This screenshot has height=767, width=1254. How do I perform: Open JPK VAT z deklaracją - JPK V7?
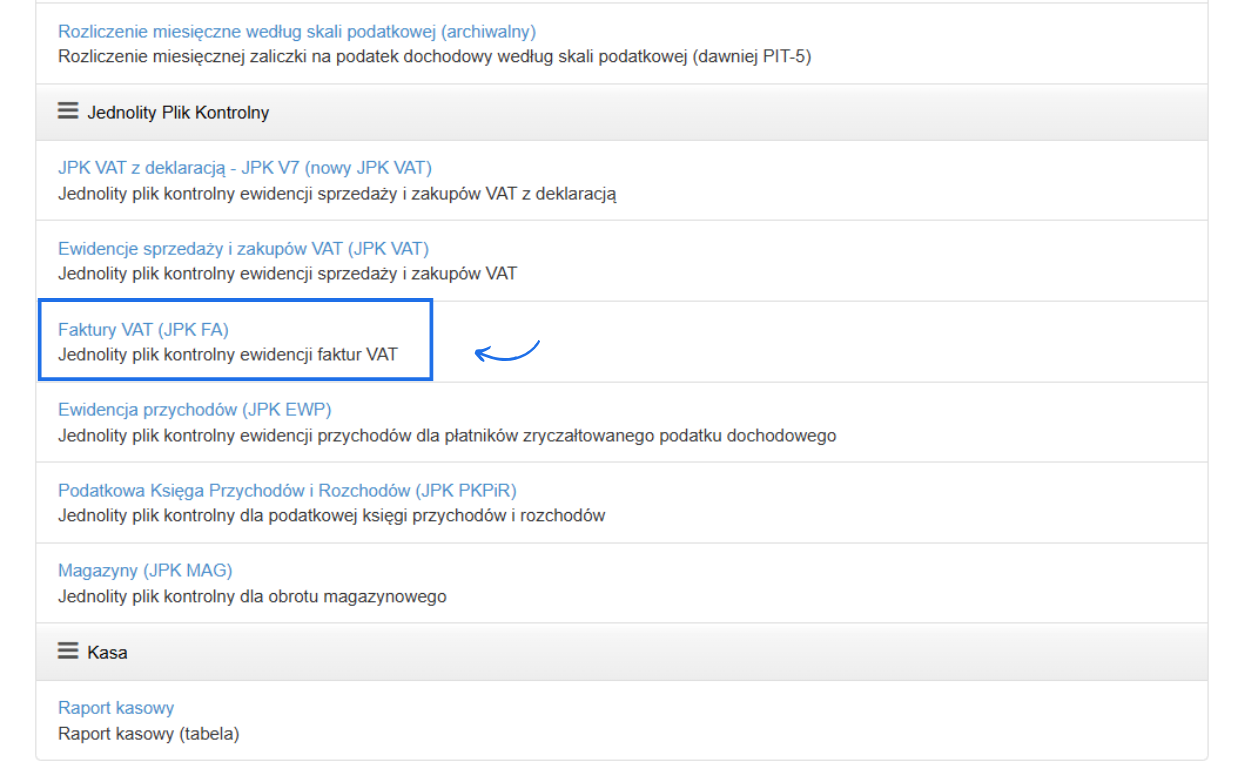point(245,168)
